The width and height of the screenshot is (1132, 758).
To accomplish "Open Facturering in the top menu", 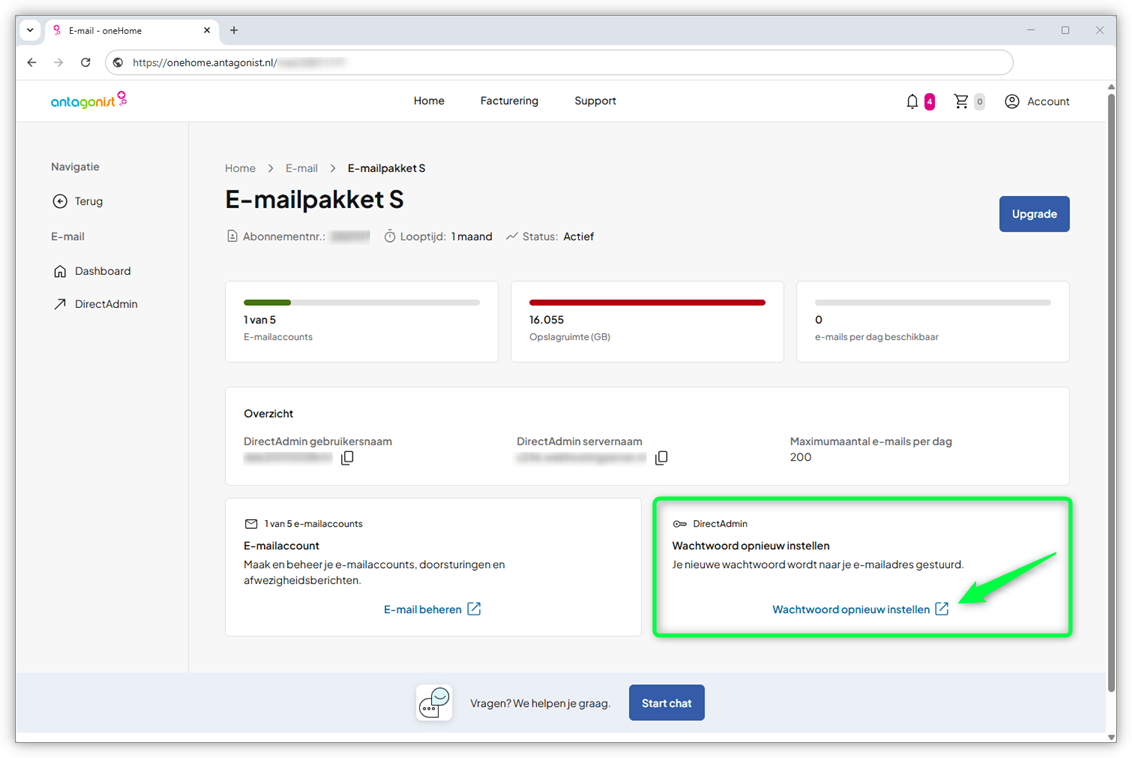I will click(x=509, y=101).
